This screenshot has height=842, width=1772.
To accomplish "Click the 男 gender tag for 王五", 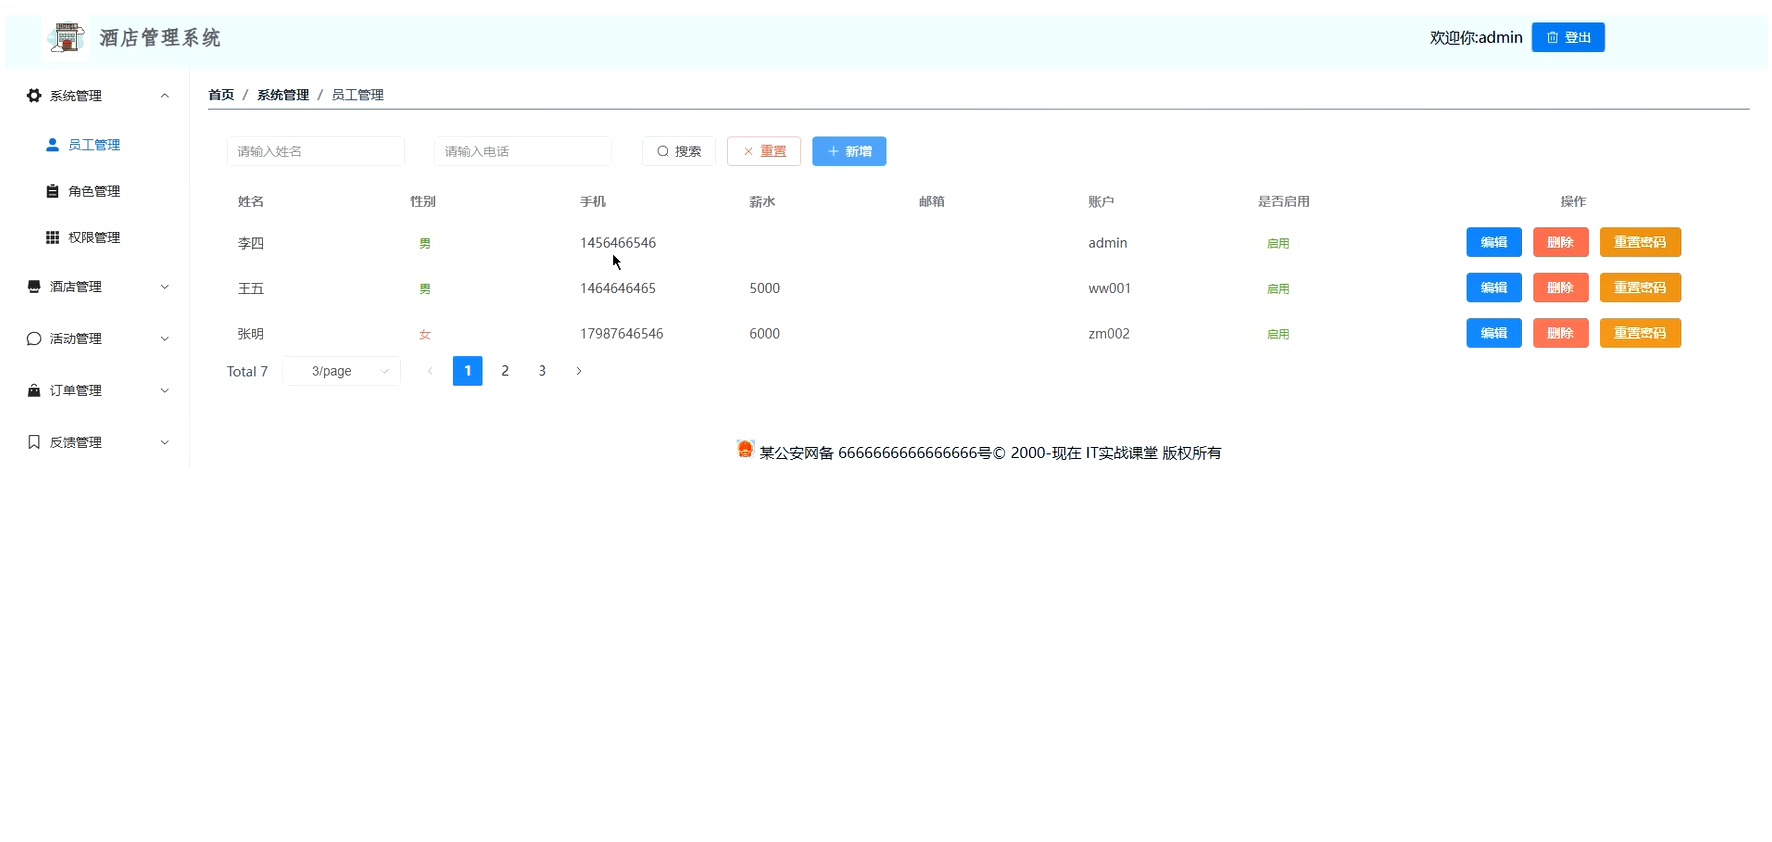I will [x=425, y=289].
